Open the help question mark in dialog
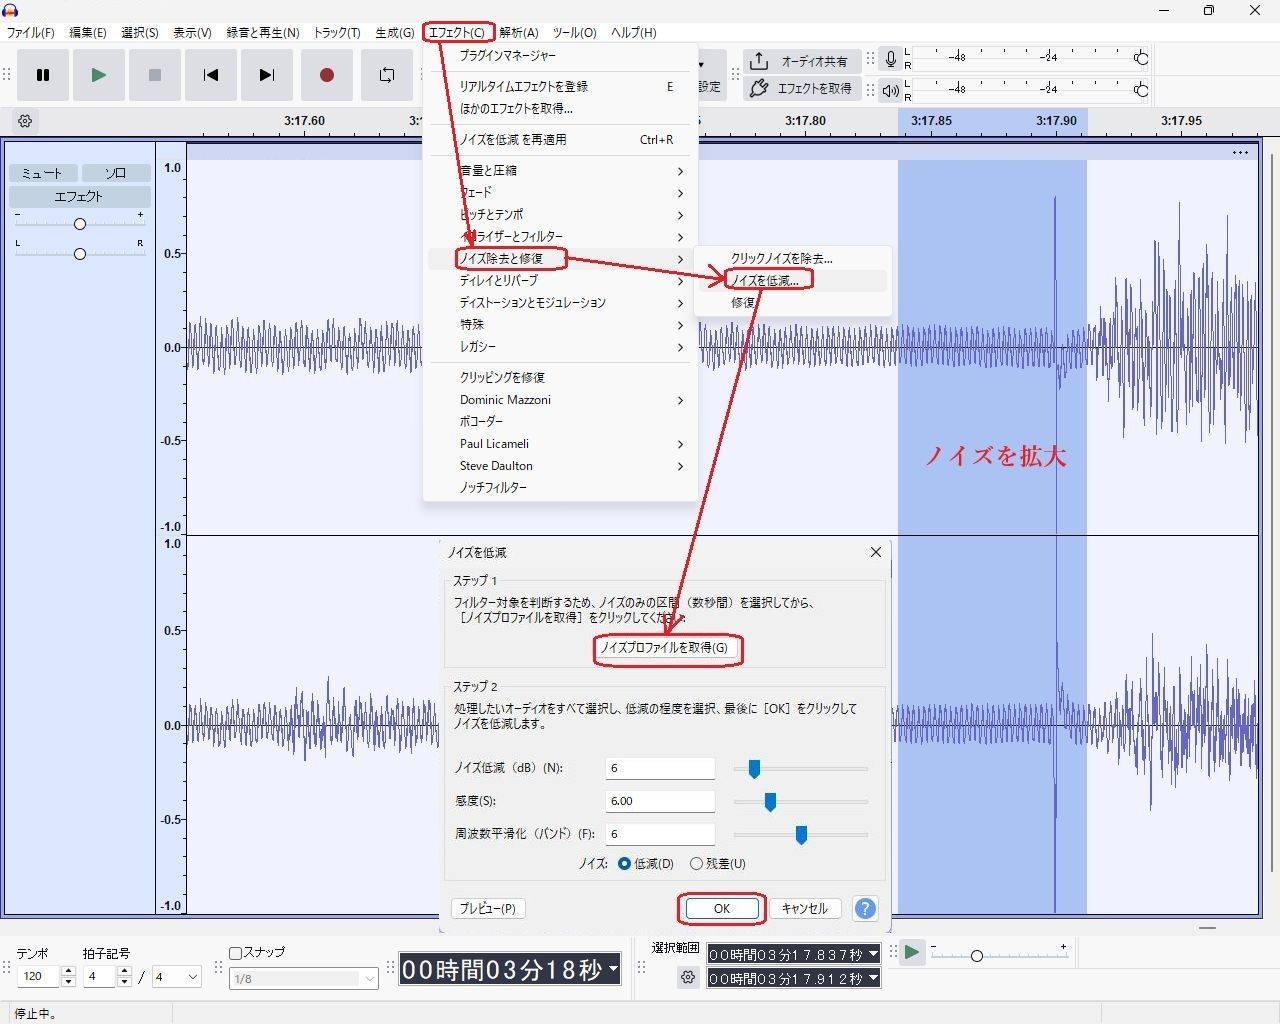The image size is (1280, 1024). point(865,908)
